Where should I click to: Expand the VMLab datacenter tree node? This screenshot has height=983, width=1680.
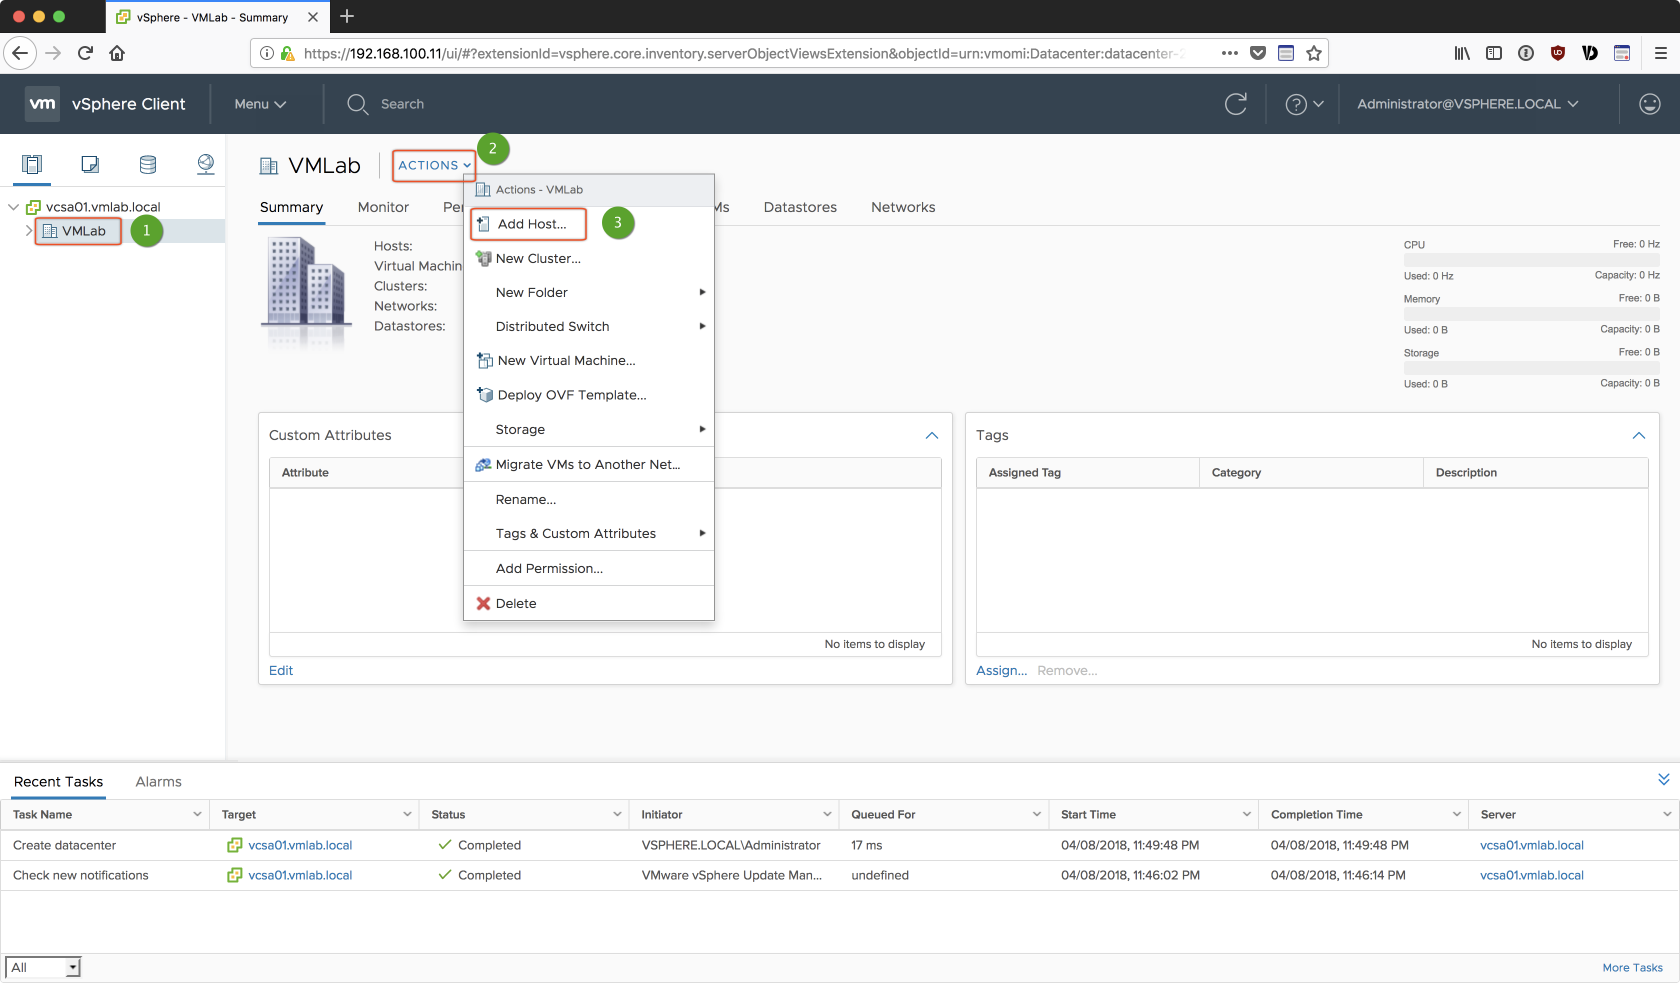click(28, 231)
